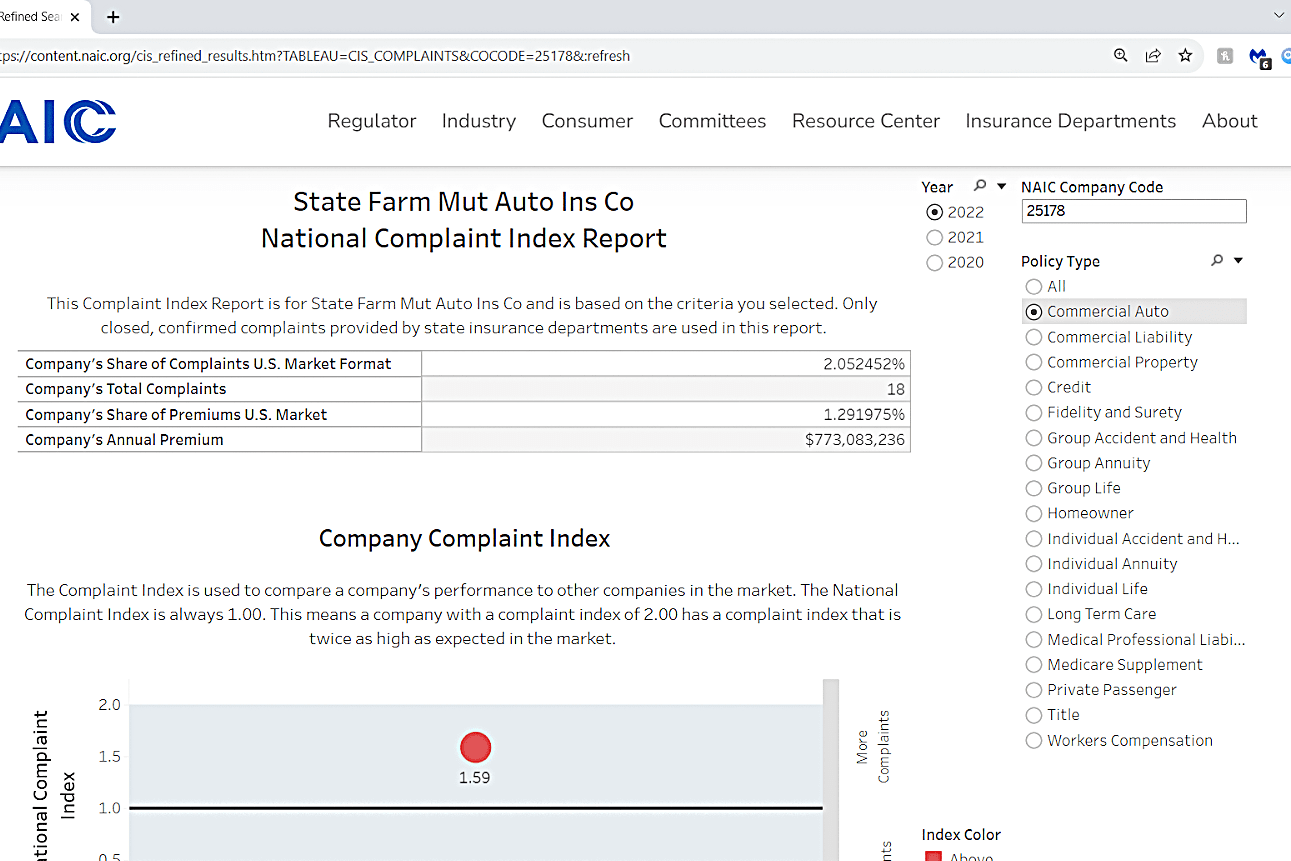The image size is (1291, 861).
Task: Open the Regulator menu
Action: click(372, 121)
